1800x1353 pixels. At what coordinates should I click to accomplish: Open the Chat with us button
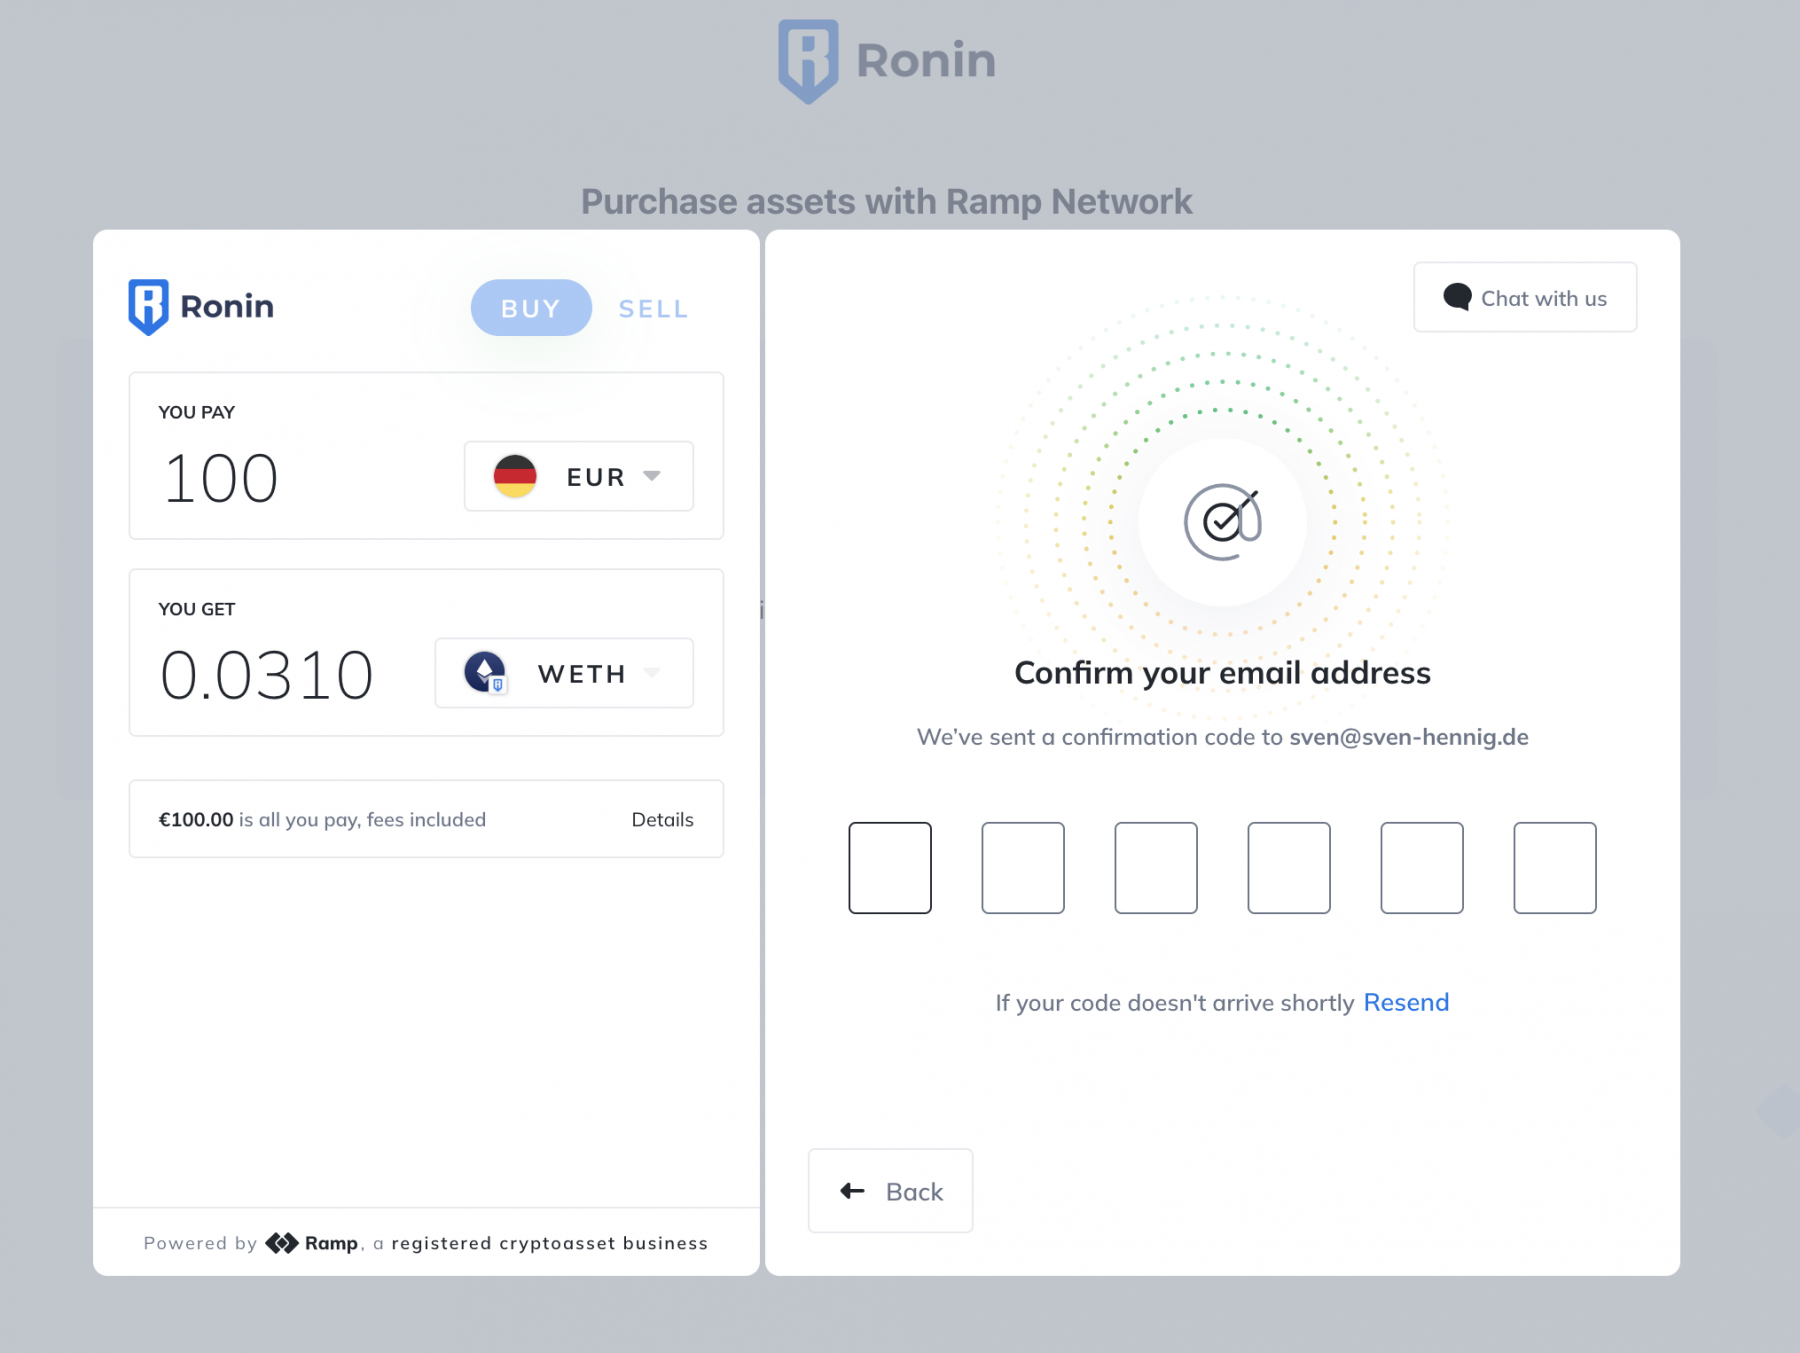1525,297
